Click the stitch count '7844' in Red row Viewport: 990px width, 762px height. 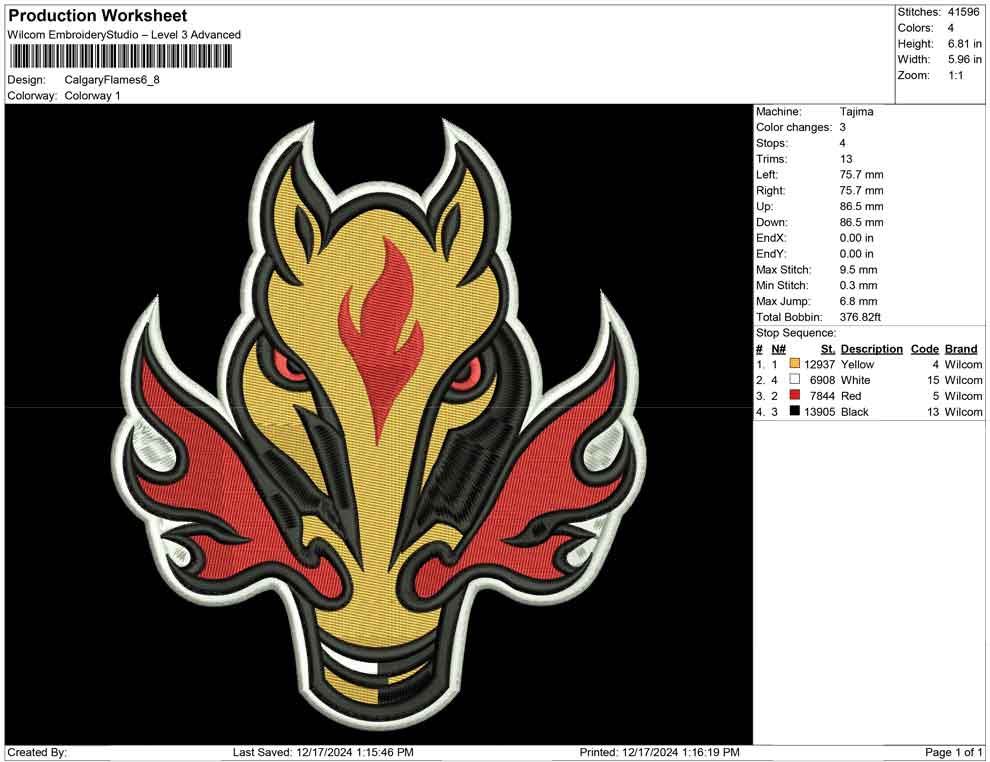pos(823,395)
